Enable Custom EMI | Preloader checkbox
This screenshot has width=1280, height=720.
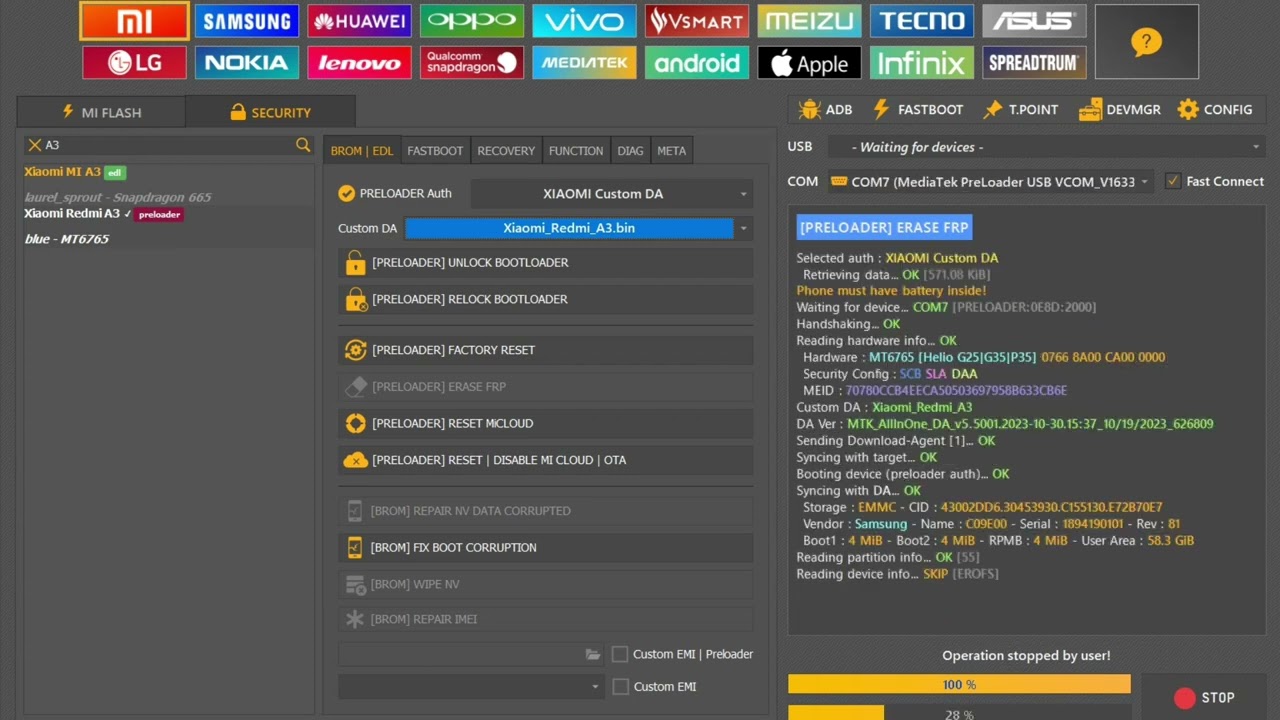coord(620,654)
